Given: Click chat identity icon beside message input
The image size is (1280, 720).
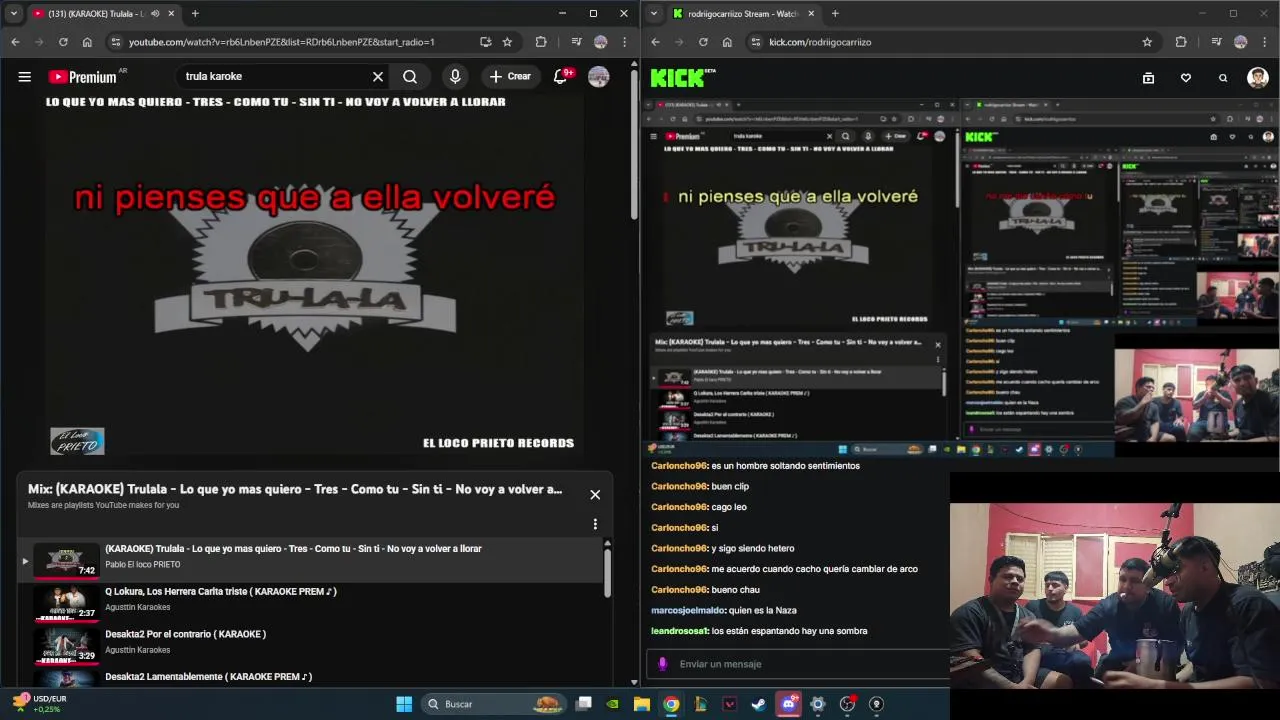Looking at the screenshot, I should pos(662,664).
